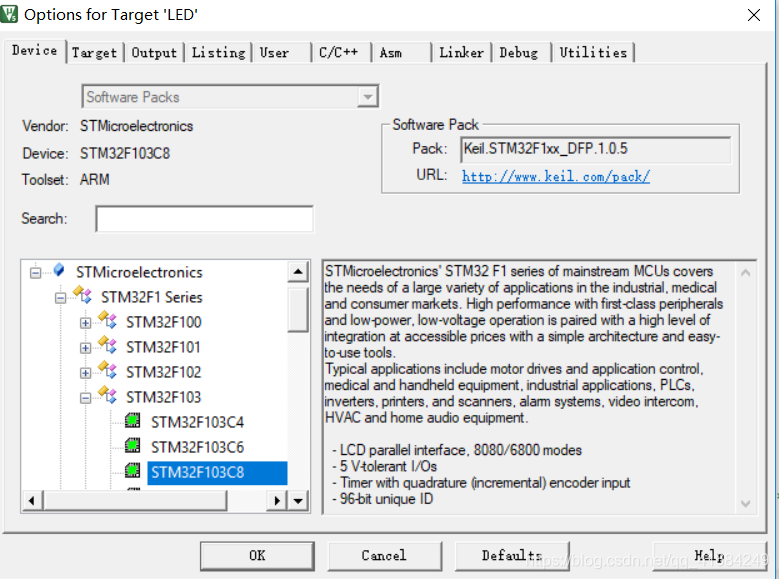
Task: Open the keil.com/pack URL link
Action: [x=556, y=176]
